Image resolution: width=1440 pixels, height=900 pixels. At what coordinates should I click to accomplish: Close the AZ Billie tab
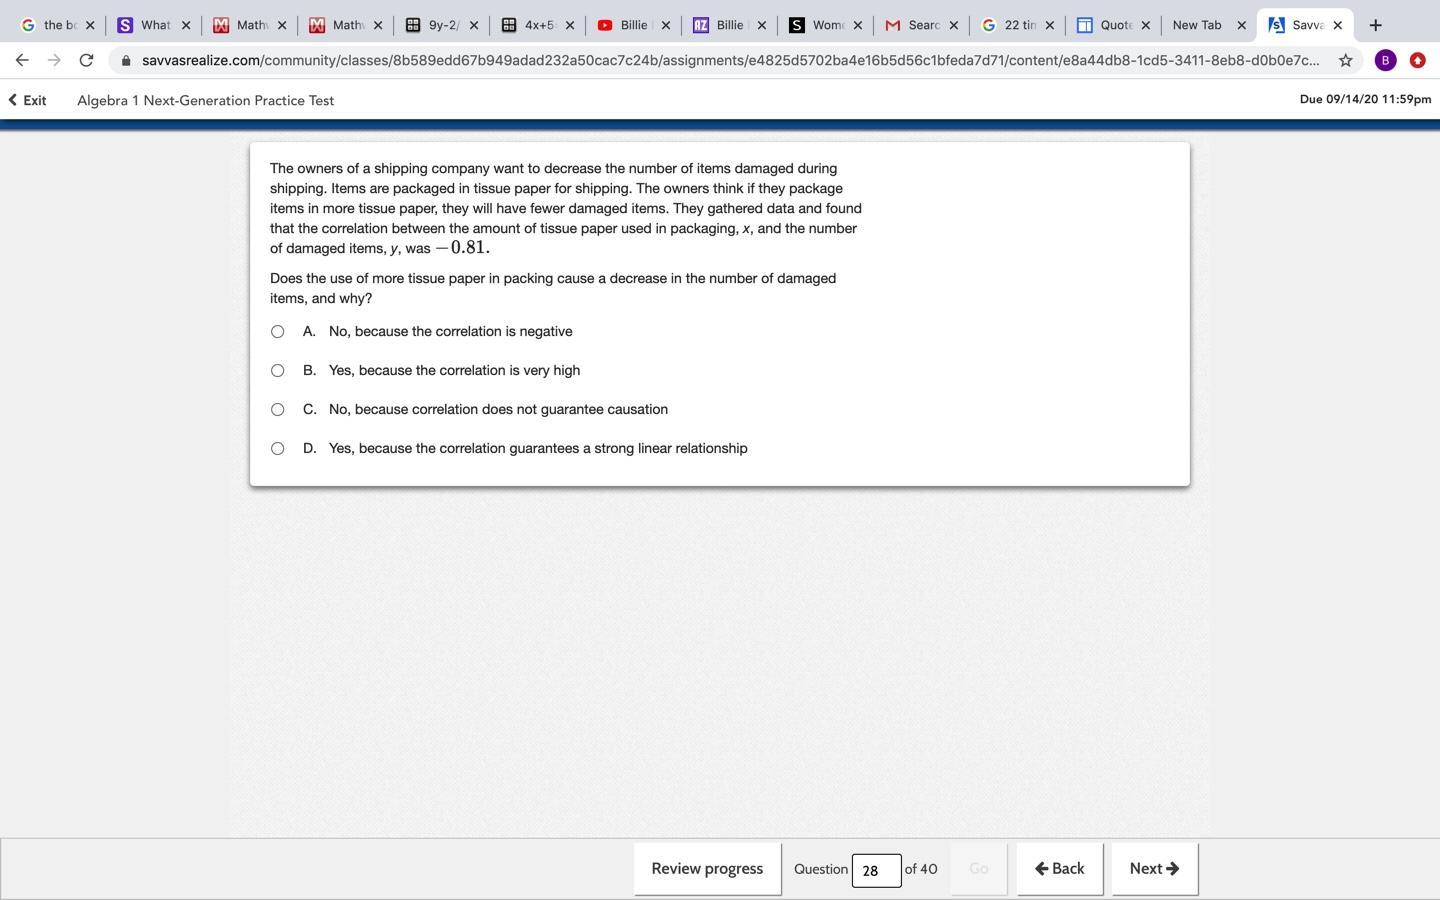(761, 25)
